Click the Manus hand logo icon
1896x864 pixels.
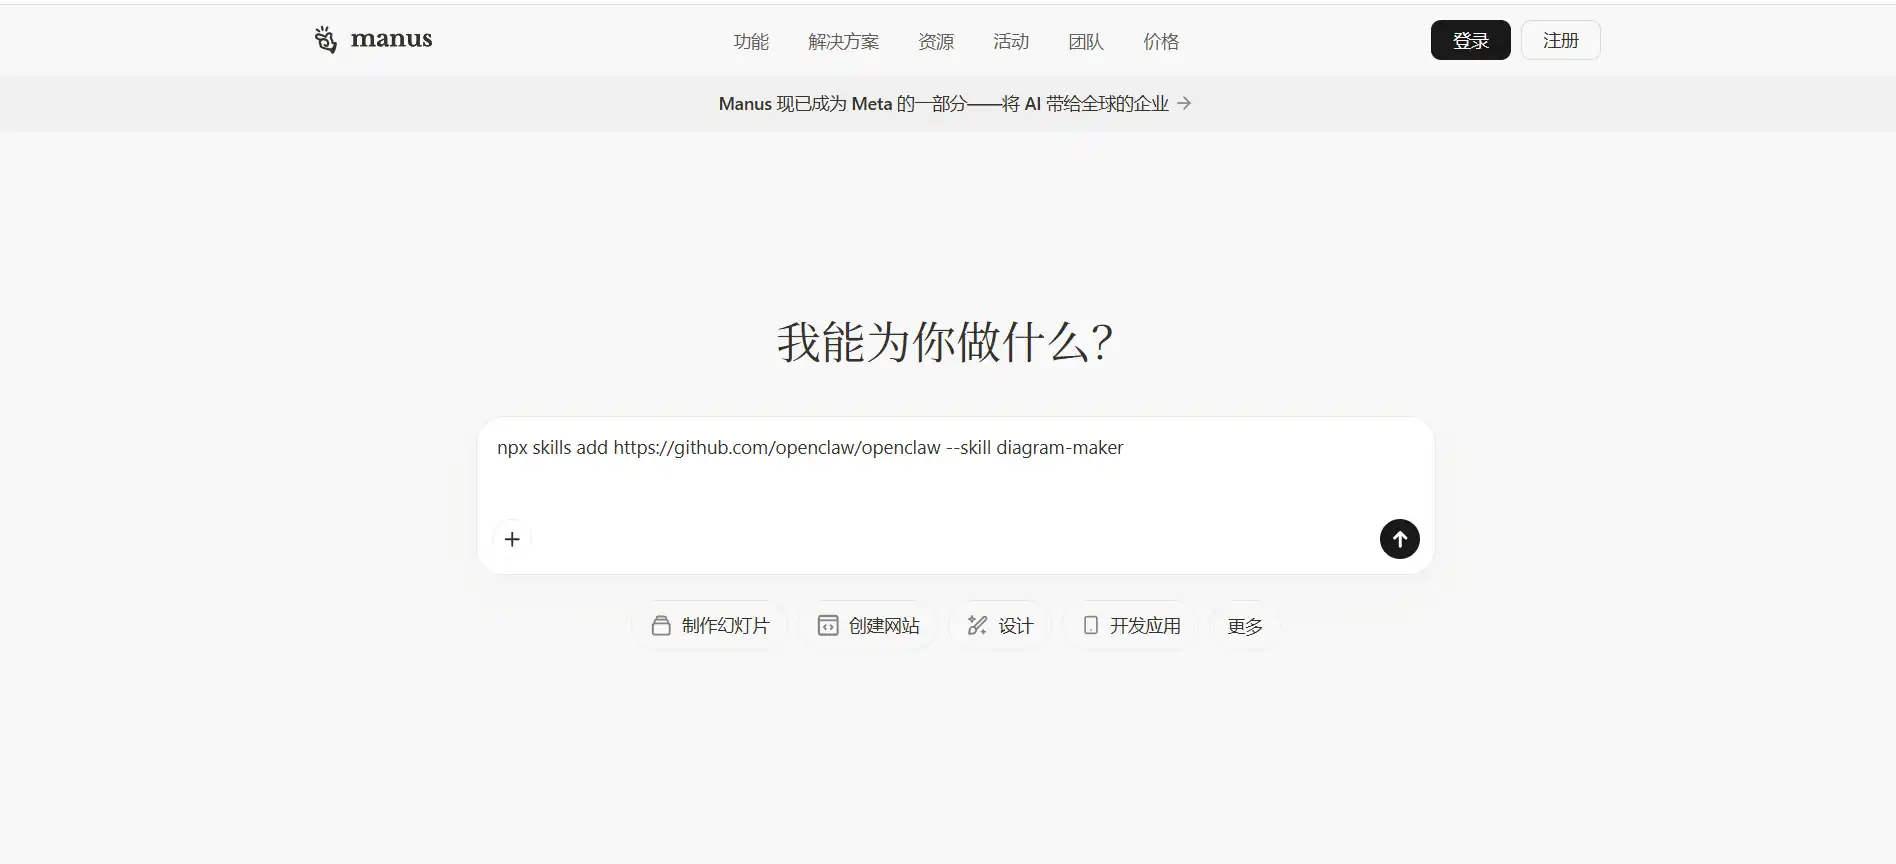pos(326,39)
